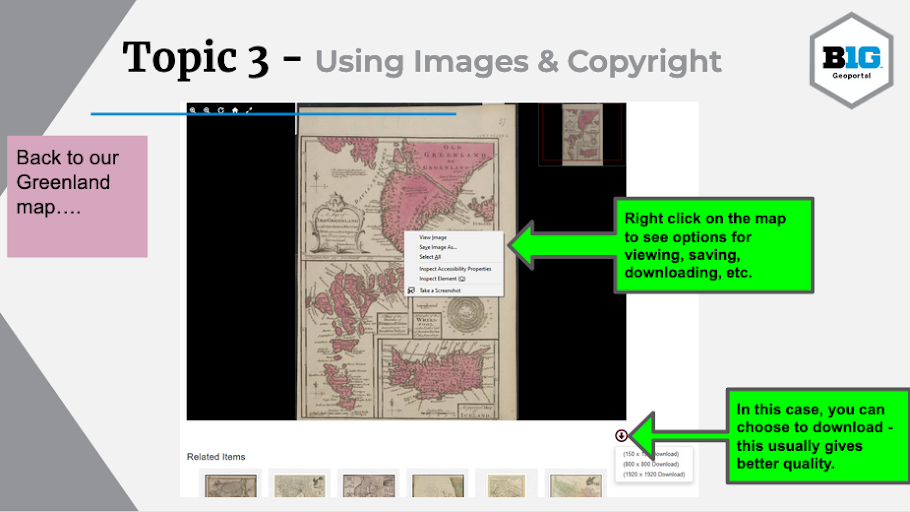Choose Select All from the context menu
The height and width of the screenshot is (512, 910).
point(430,257)
